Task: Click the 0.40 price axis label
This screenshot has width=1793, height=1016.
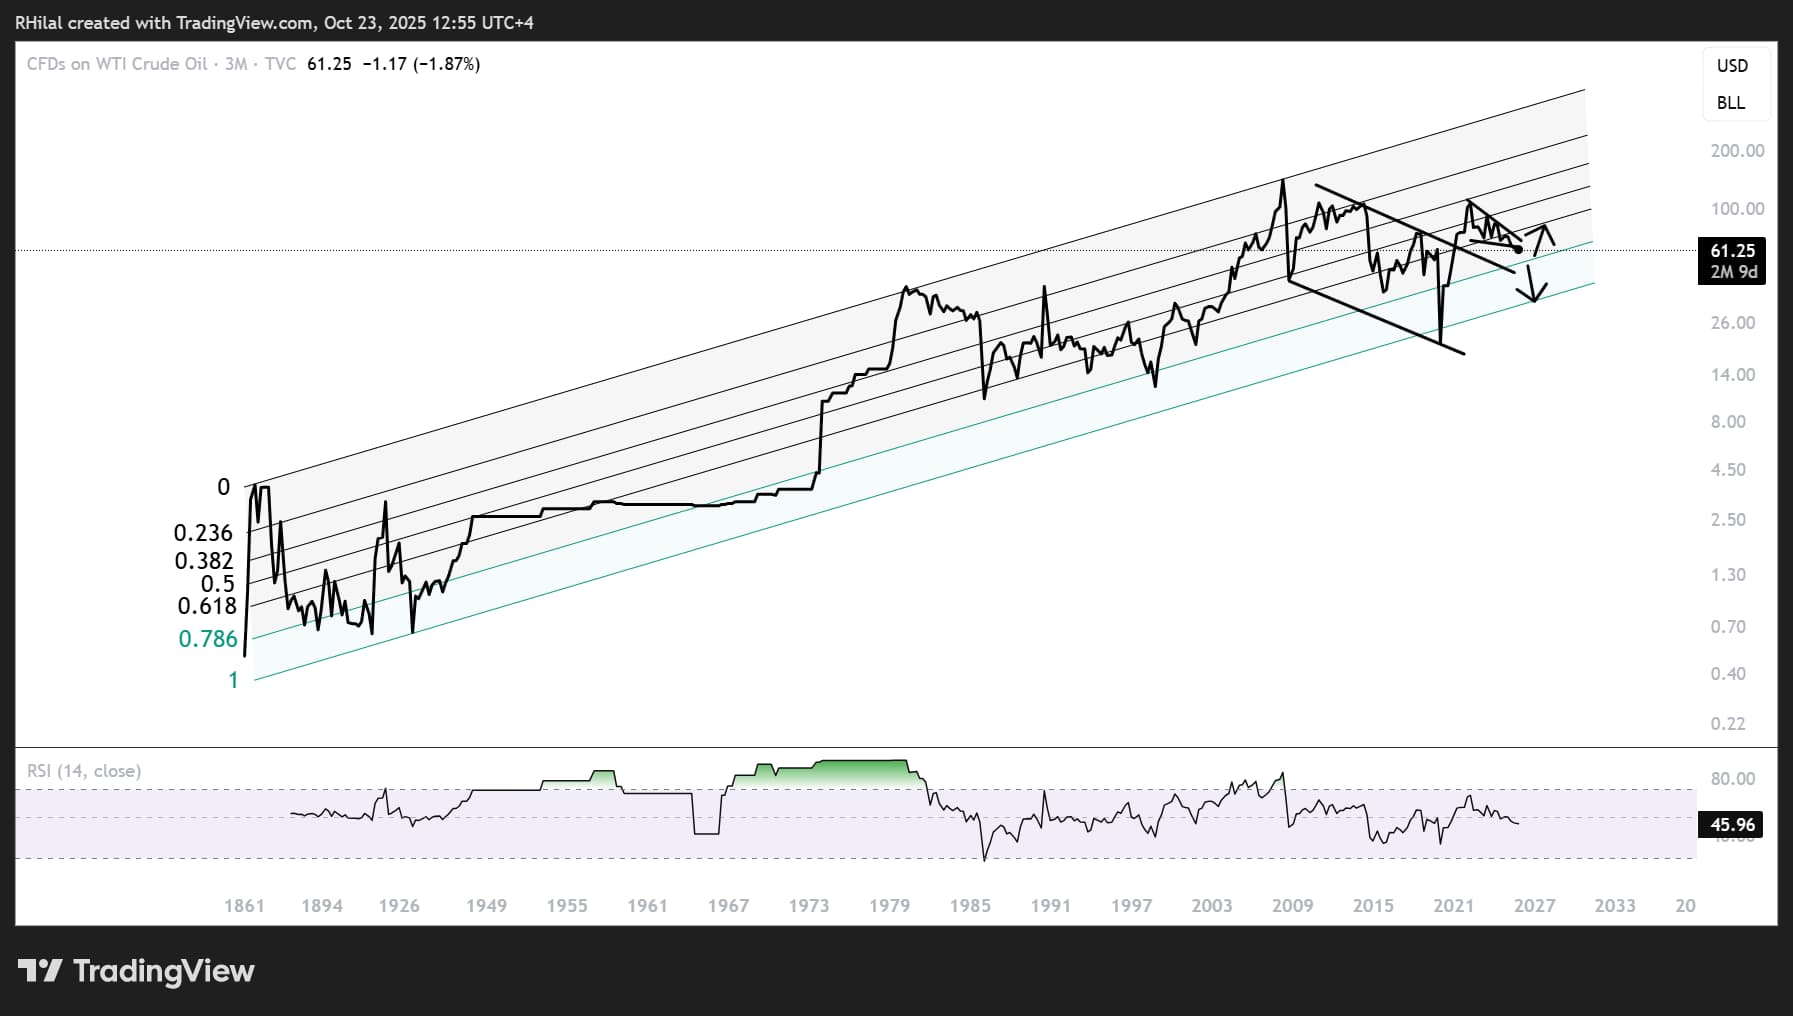Action: [1728, 674]
